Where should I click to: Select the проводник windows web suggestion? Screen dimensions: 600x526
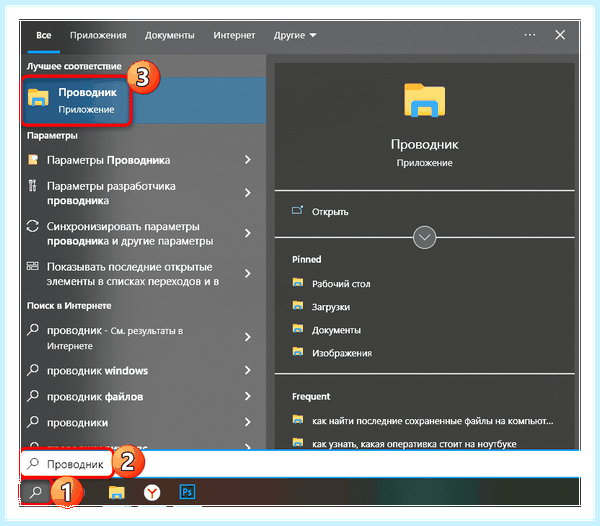click(144, 370)
